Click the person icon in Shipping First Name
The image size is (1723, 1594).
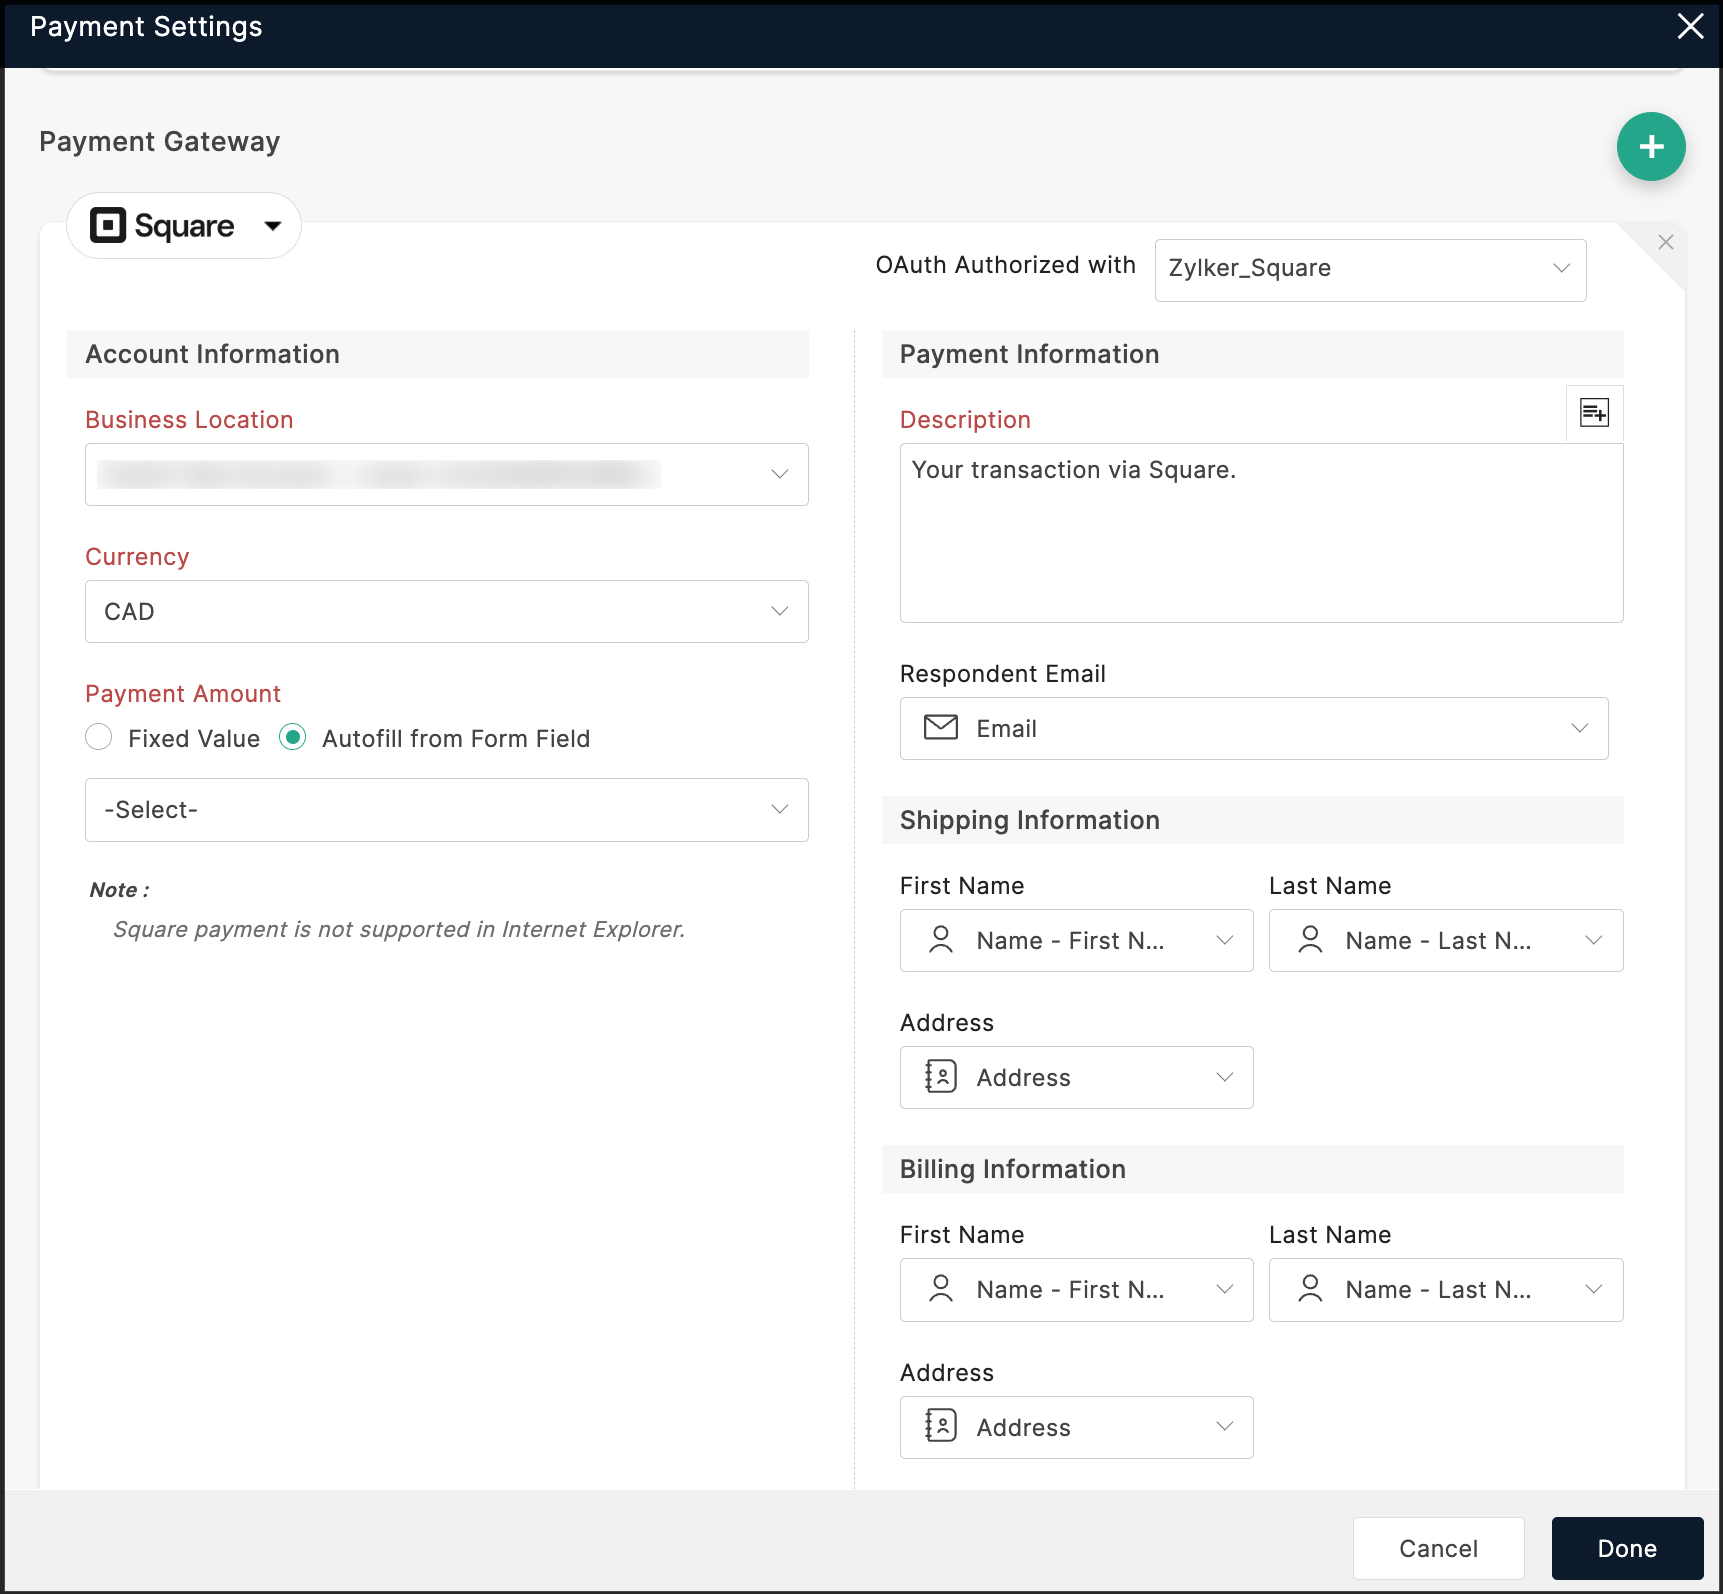coord(940,940)
